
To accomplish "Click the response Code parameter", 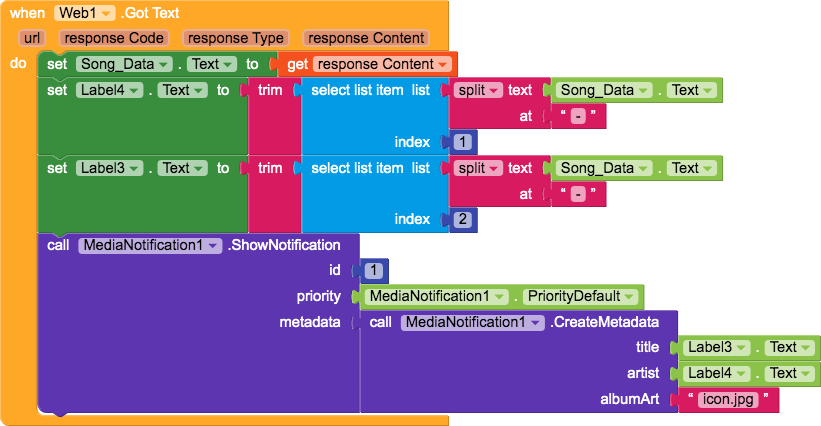I will coord(114,38).
